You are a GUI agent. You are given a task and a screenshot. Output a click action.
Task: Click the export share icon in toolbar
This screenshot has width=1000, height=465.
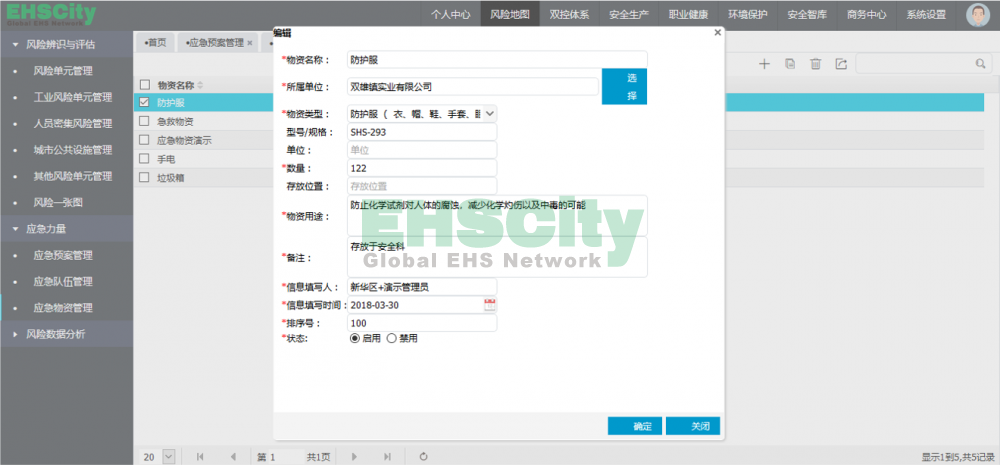tap(841, 64)
